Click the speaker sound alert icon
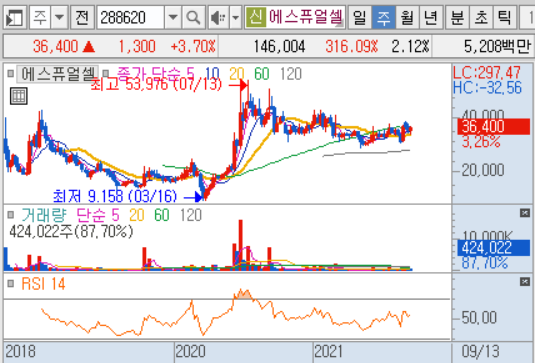The height and width of the screenshot is (363, 535). point(218,17)
